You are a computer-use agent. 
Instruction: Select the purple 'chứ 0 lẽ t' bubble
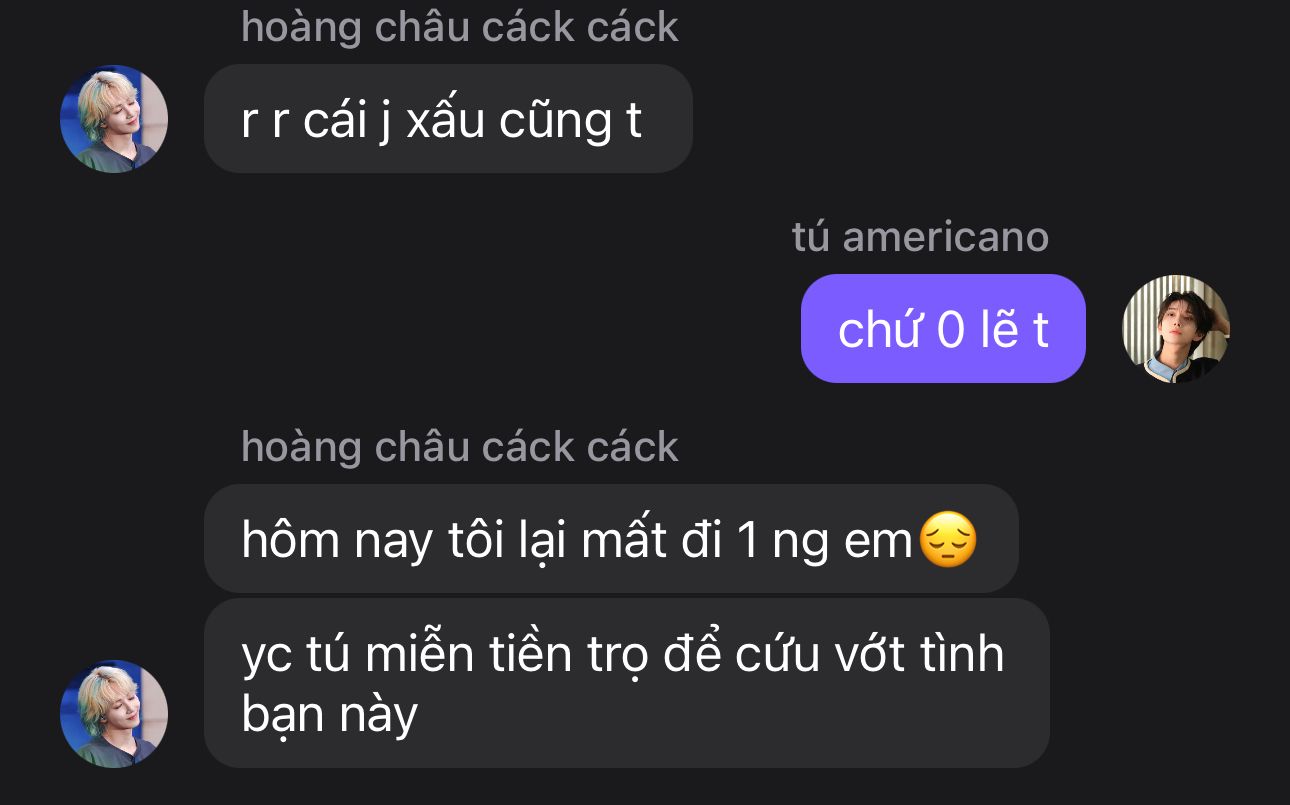(943, 329)
